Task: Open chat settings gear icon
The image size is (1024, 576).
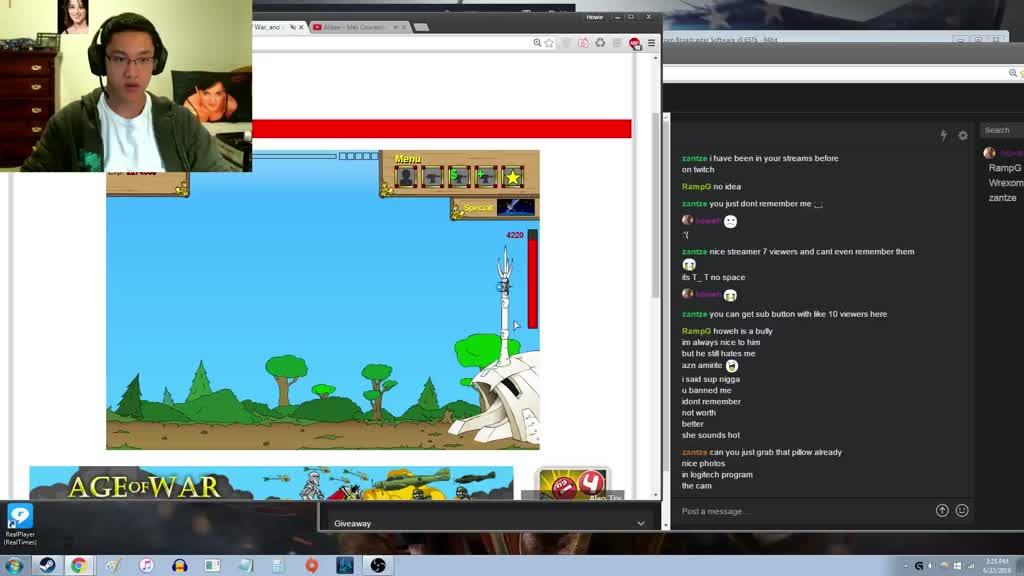Action: tap(963, 135)
